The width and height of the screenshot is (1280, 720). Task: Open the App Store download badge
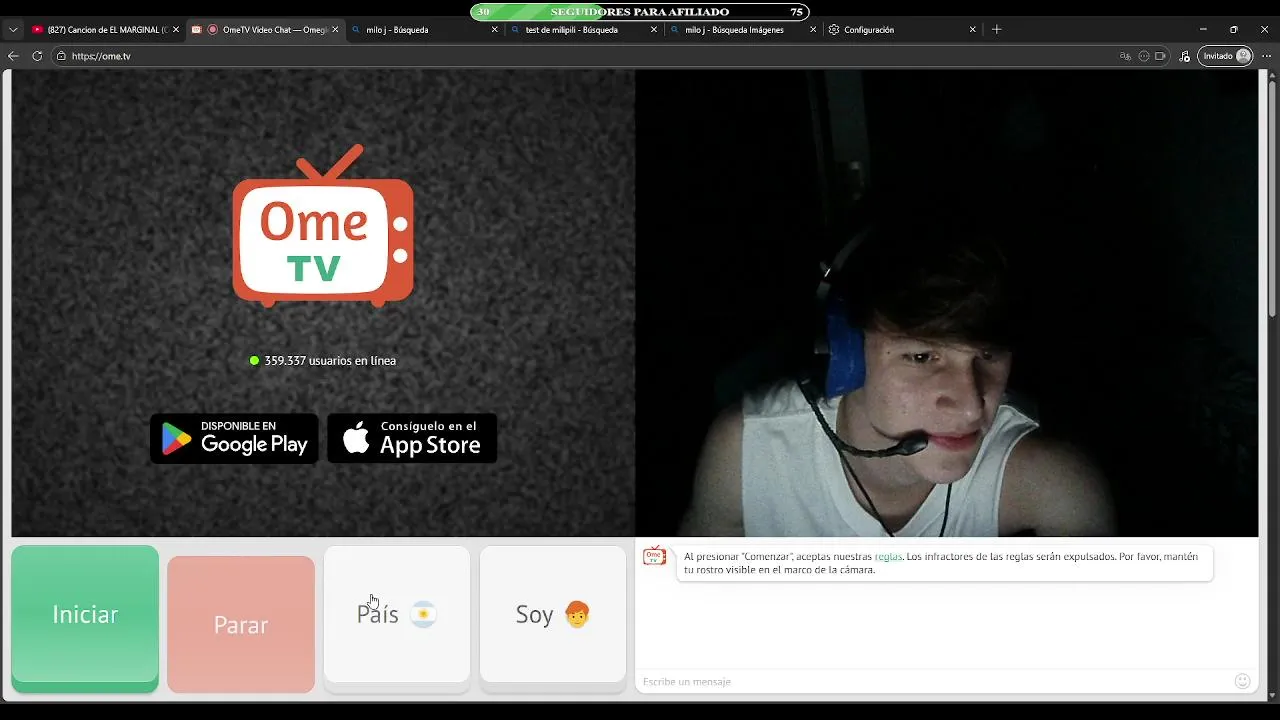click(x=412, y=438)
